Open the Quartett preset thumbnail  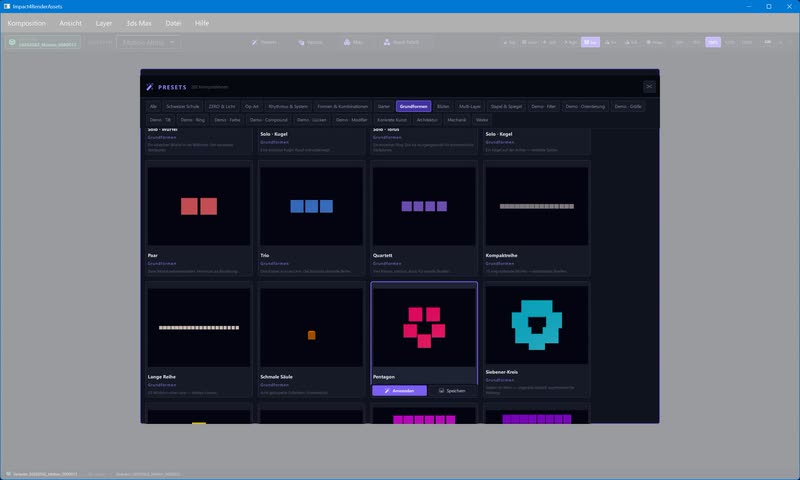(424, 206)
